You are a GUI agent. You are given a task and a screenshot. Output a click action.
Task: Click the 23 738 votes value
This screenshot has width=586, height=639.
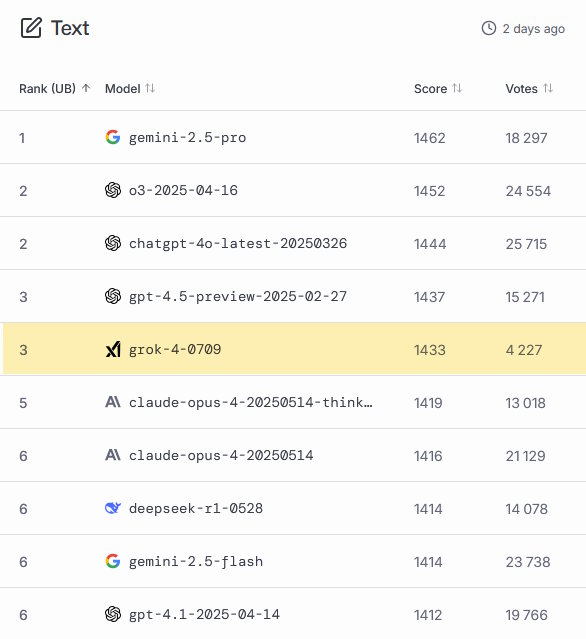[x=528, y=562]
